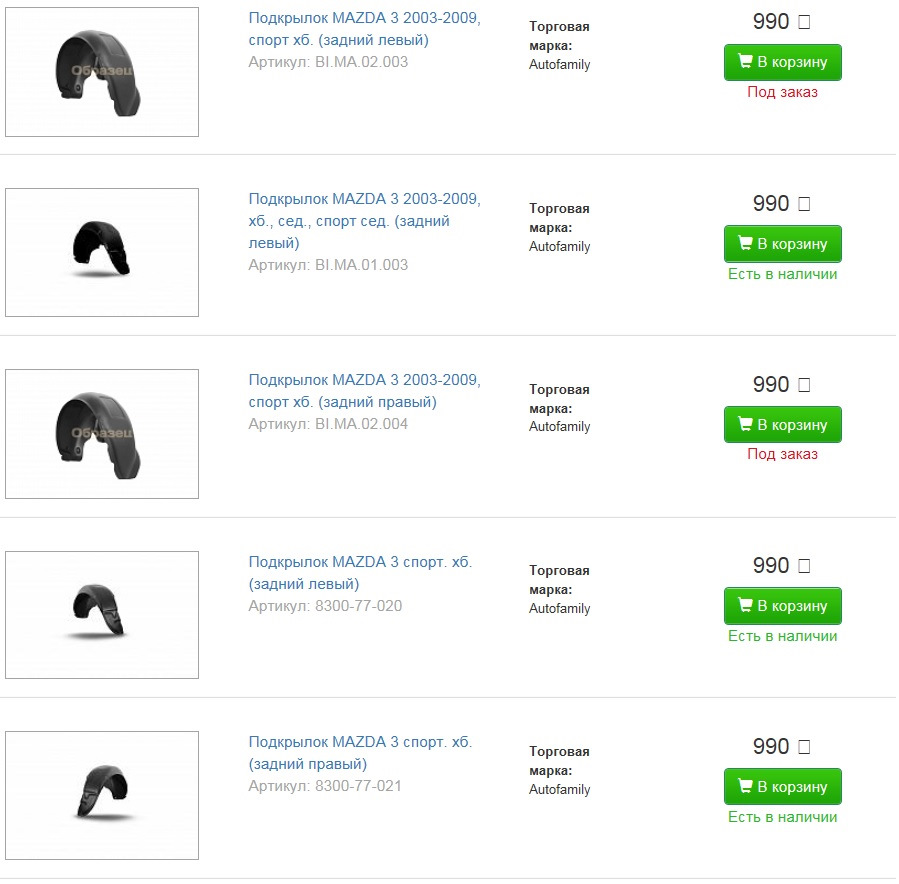Screen dimensions: 899x884
Task: Open thumbnail of fender liner BI.MA.02.004
Action: (102, 433)
